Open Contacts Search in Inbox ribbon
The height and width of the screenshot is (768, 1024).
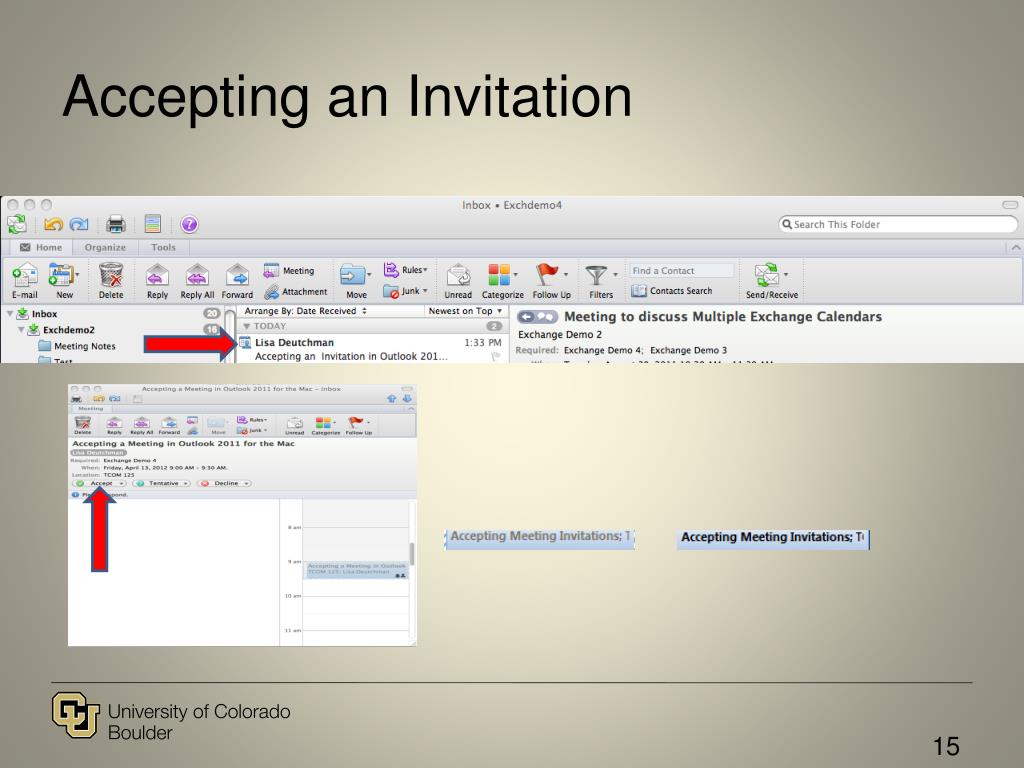[672, 291]
